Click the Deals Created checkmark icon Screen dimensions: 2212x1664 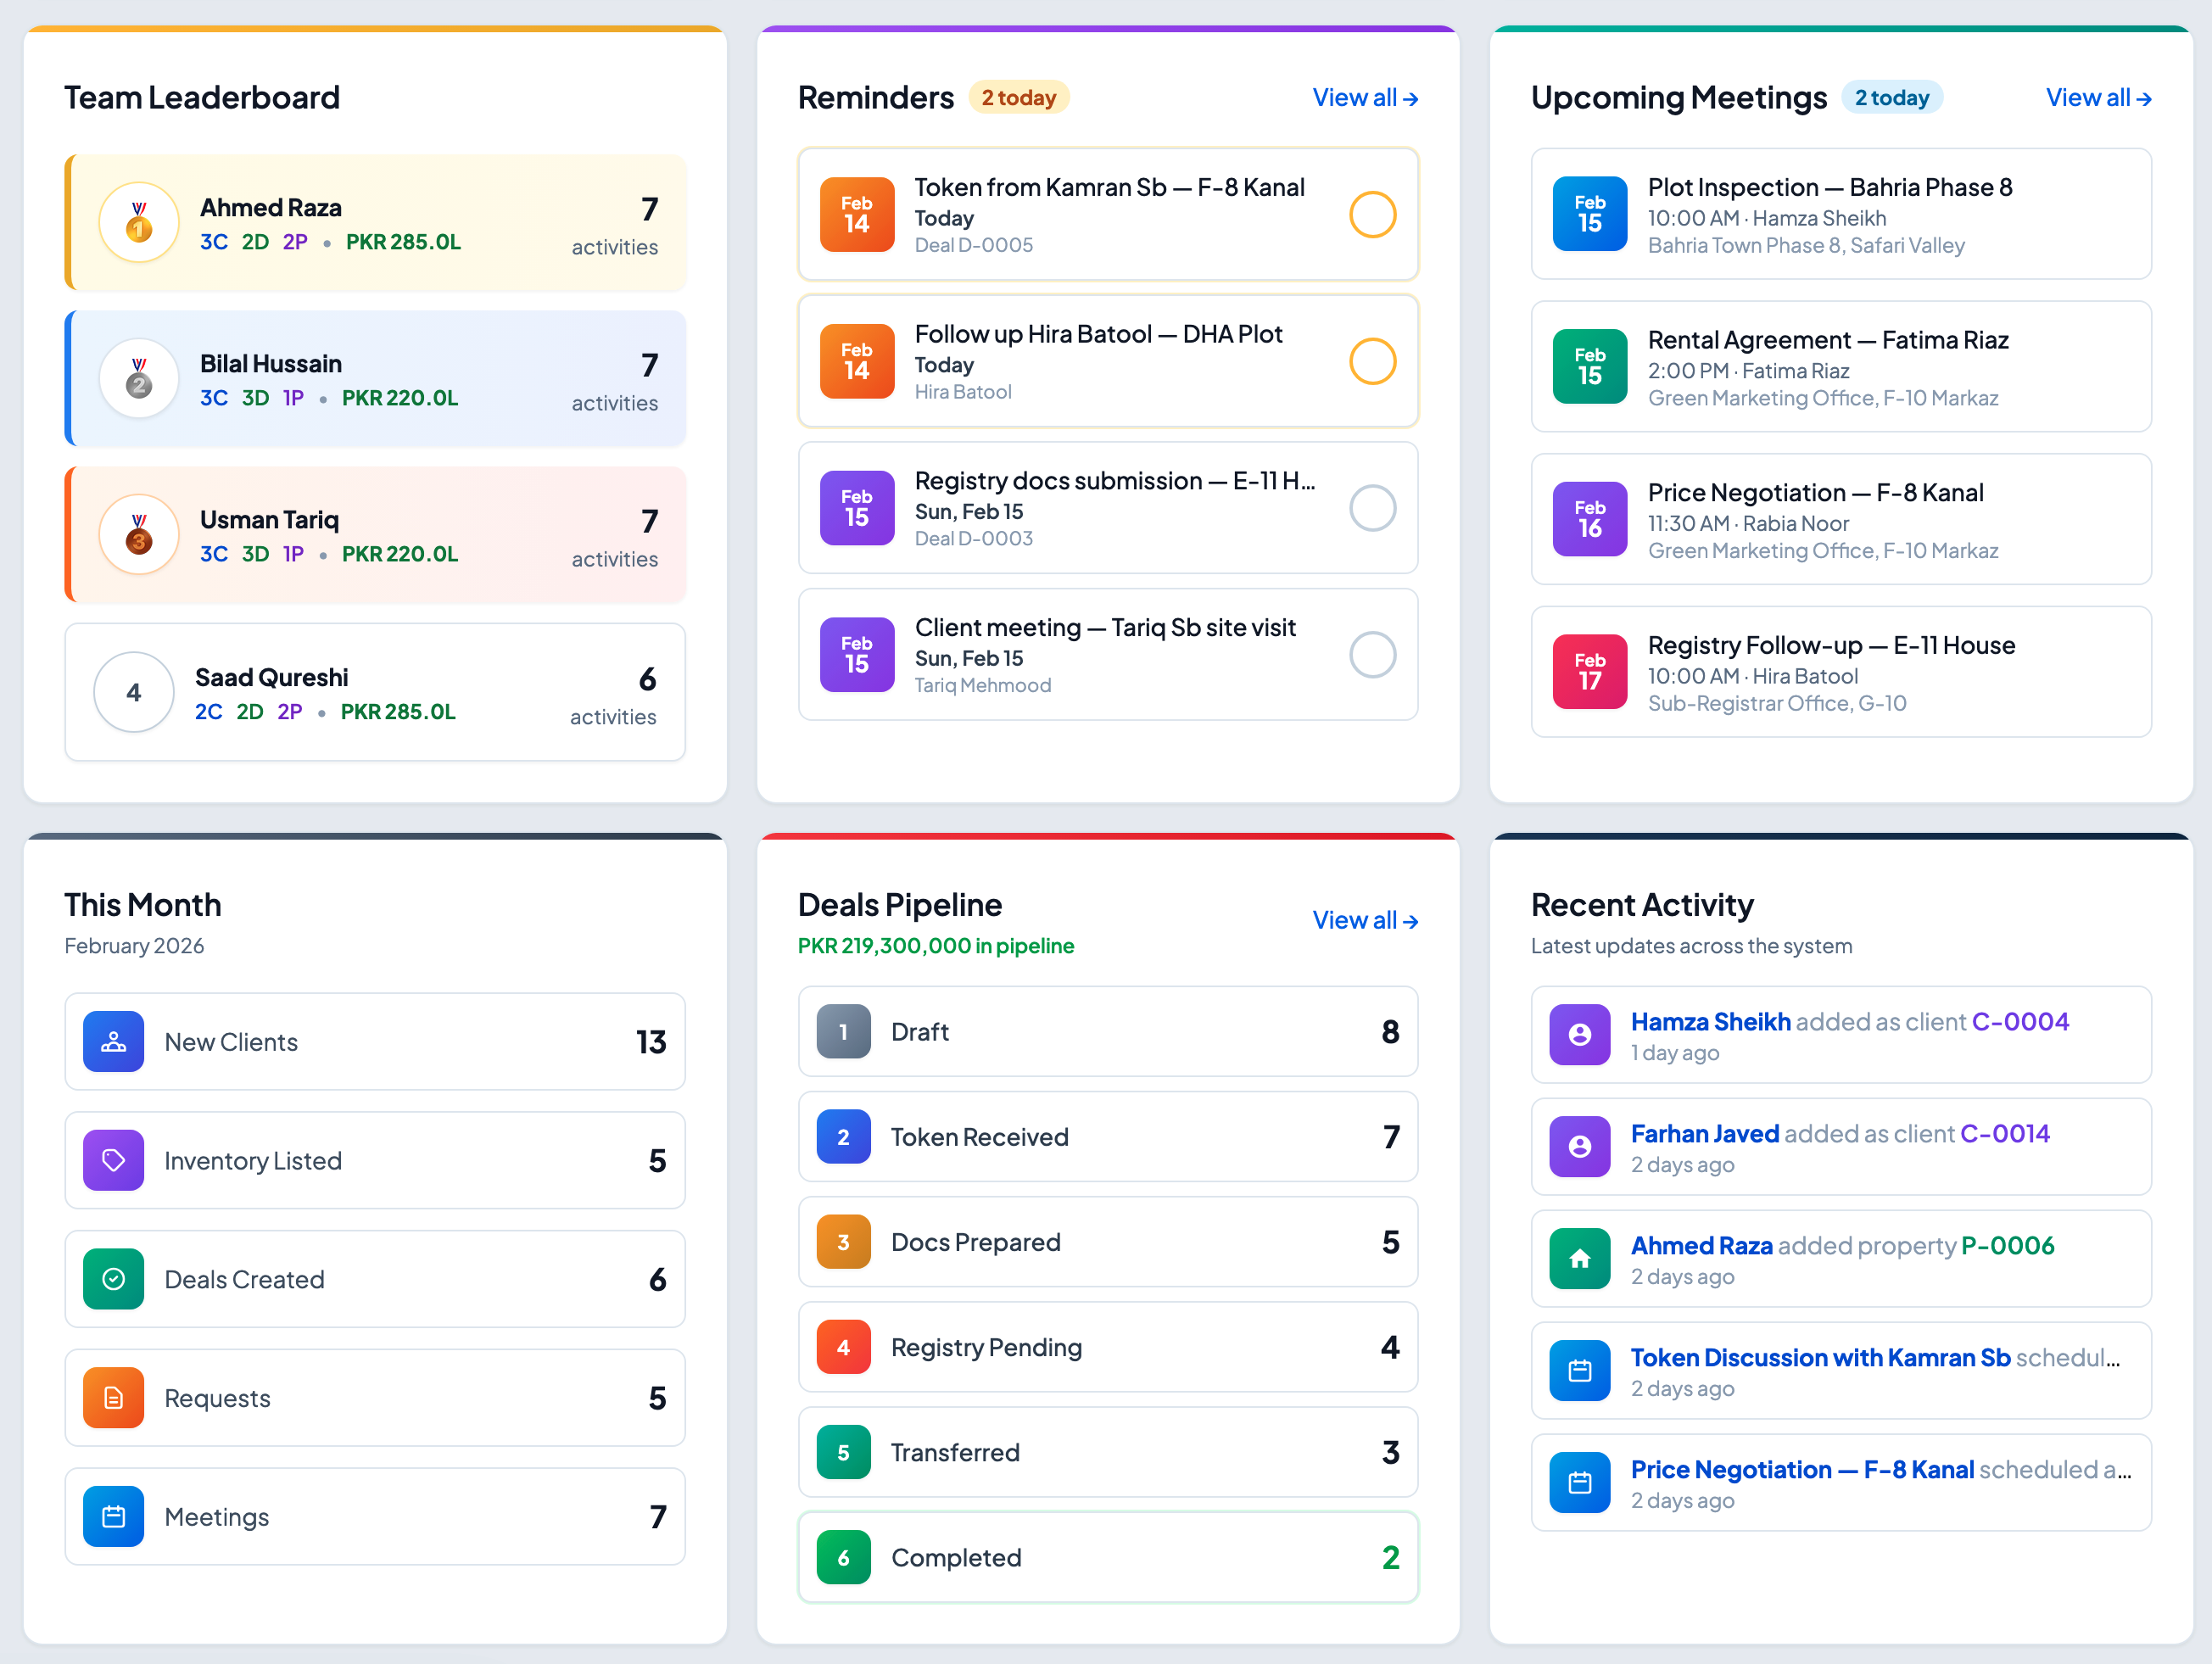click(113, 1279)
